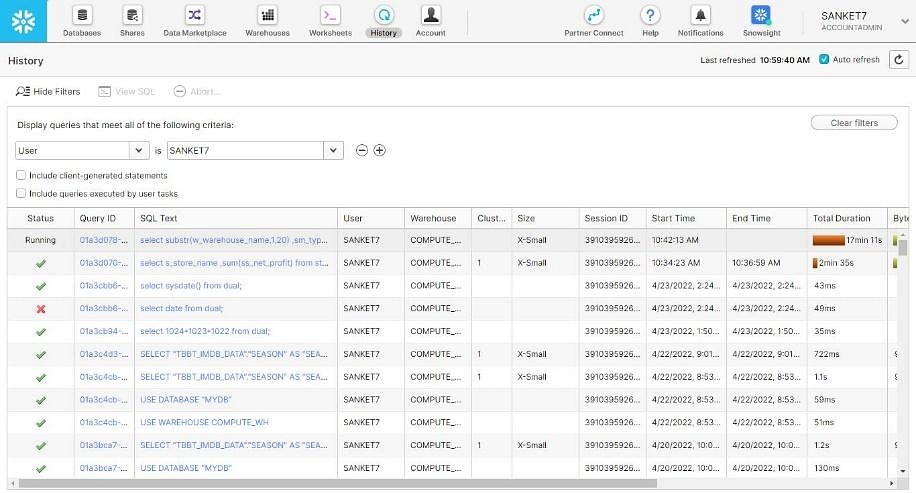The height and width of the screenshot is (493, 916).
Task: Expand the SANKET7 account menu arrow
Action: [x=904, y=21]
